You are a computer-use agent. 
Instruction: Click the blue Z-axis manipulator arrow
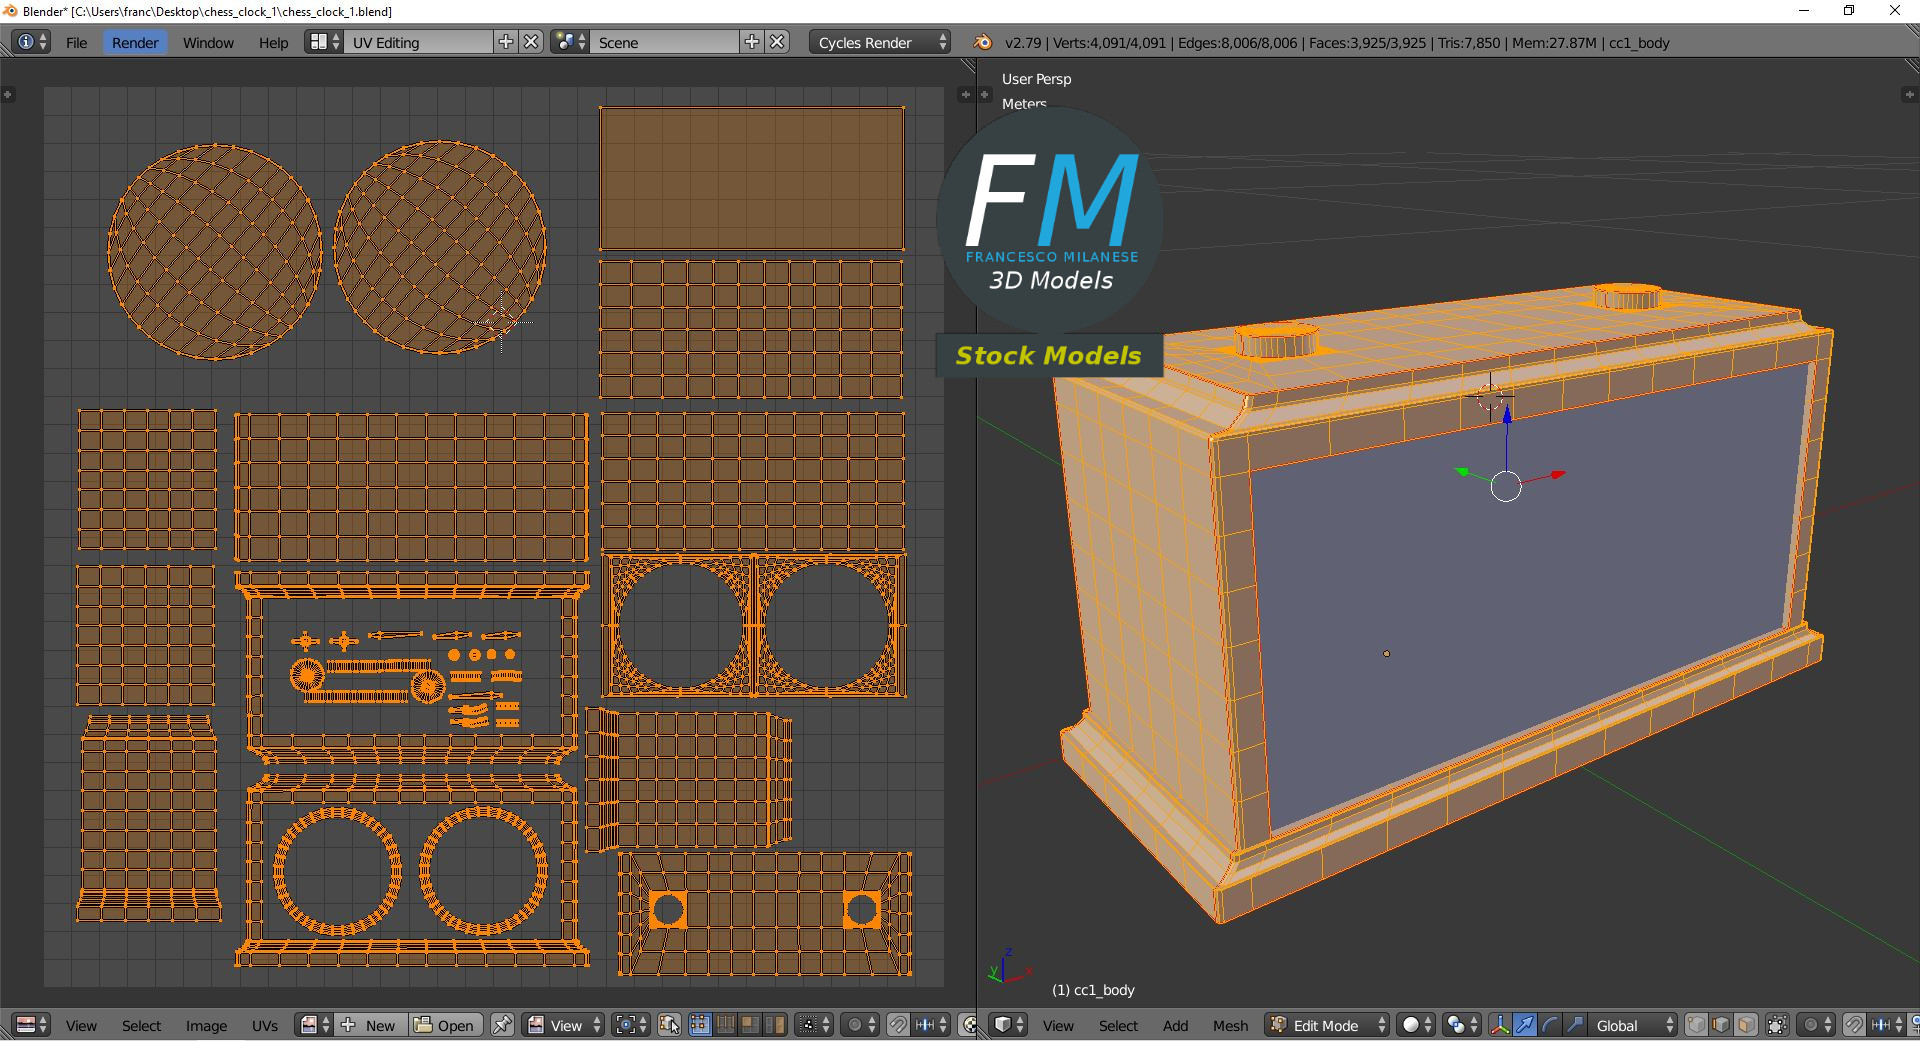pyautogui.click(x=1506, y=413)
